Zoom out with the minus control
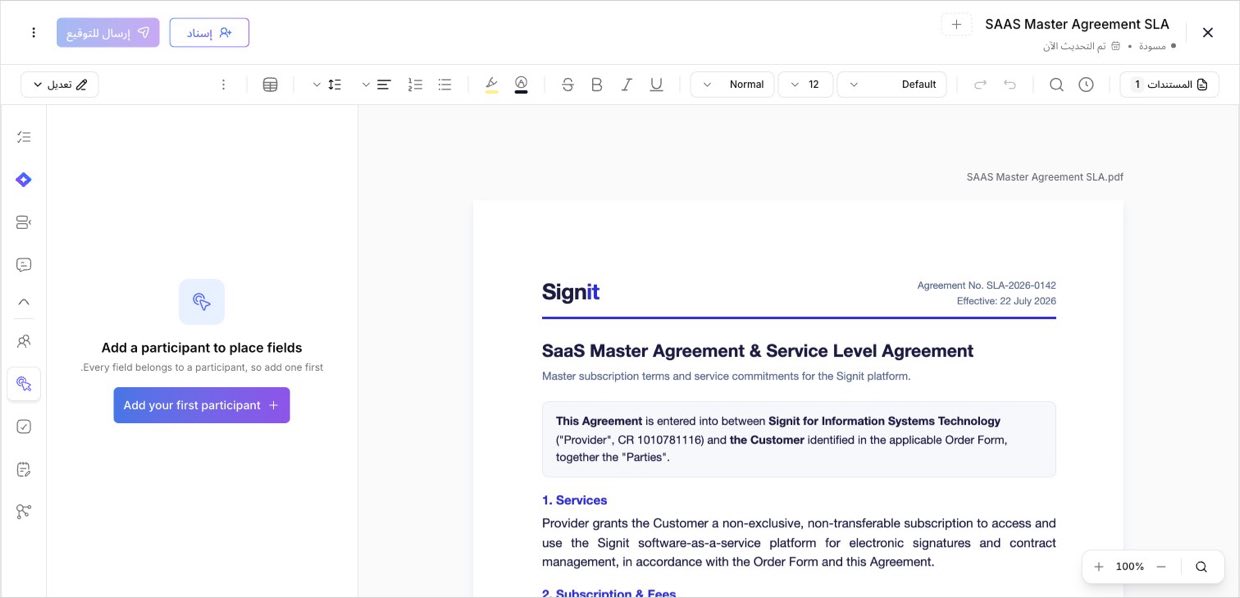 (x=1161, y=567)
